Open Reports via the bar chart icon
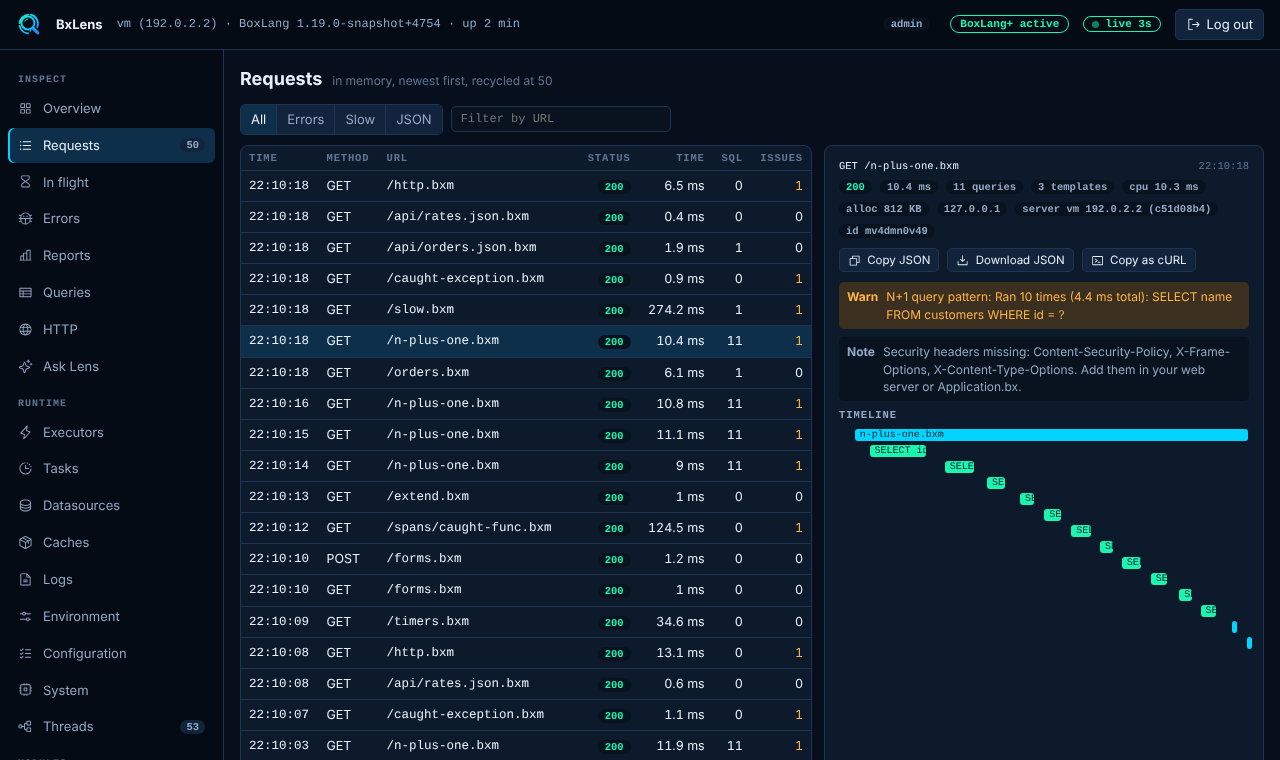 click(26, 255)
